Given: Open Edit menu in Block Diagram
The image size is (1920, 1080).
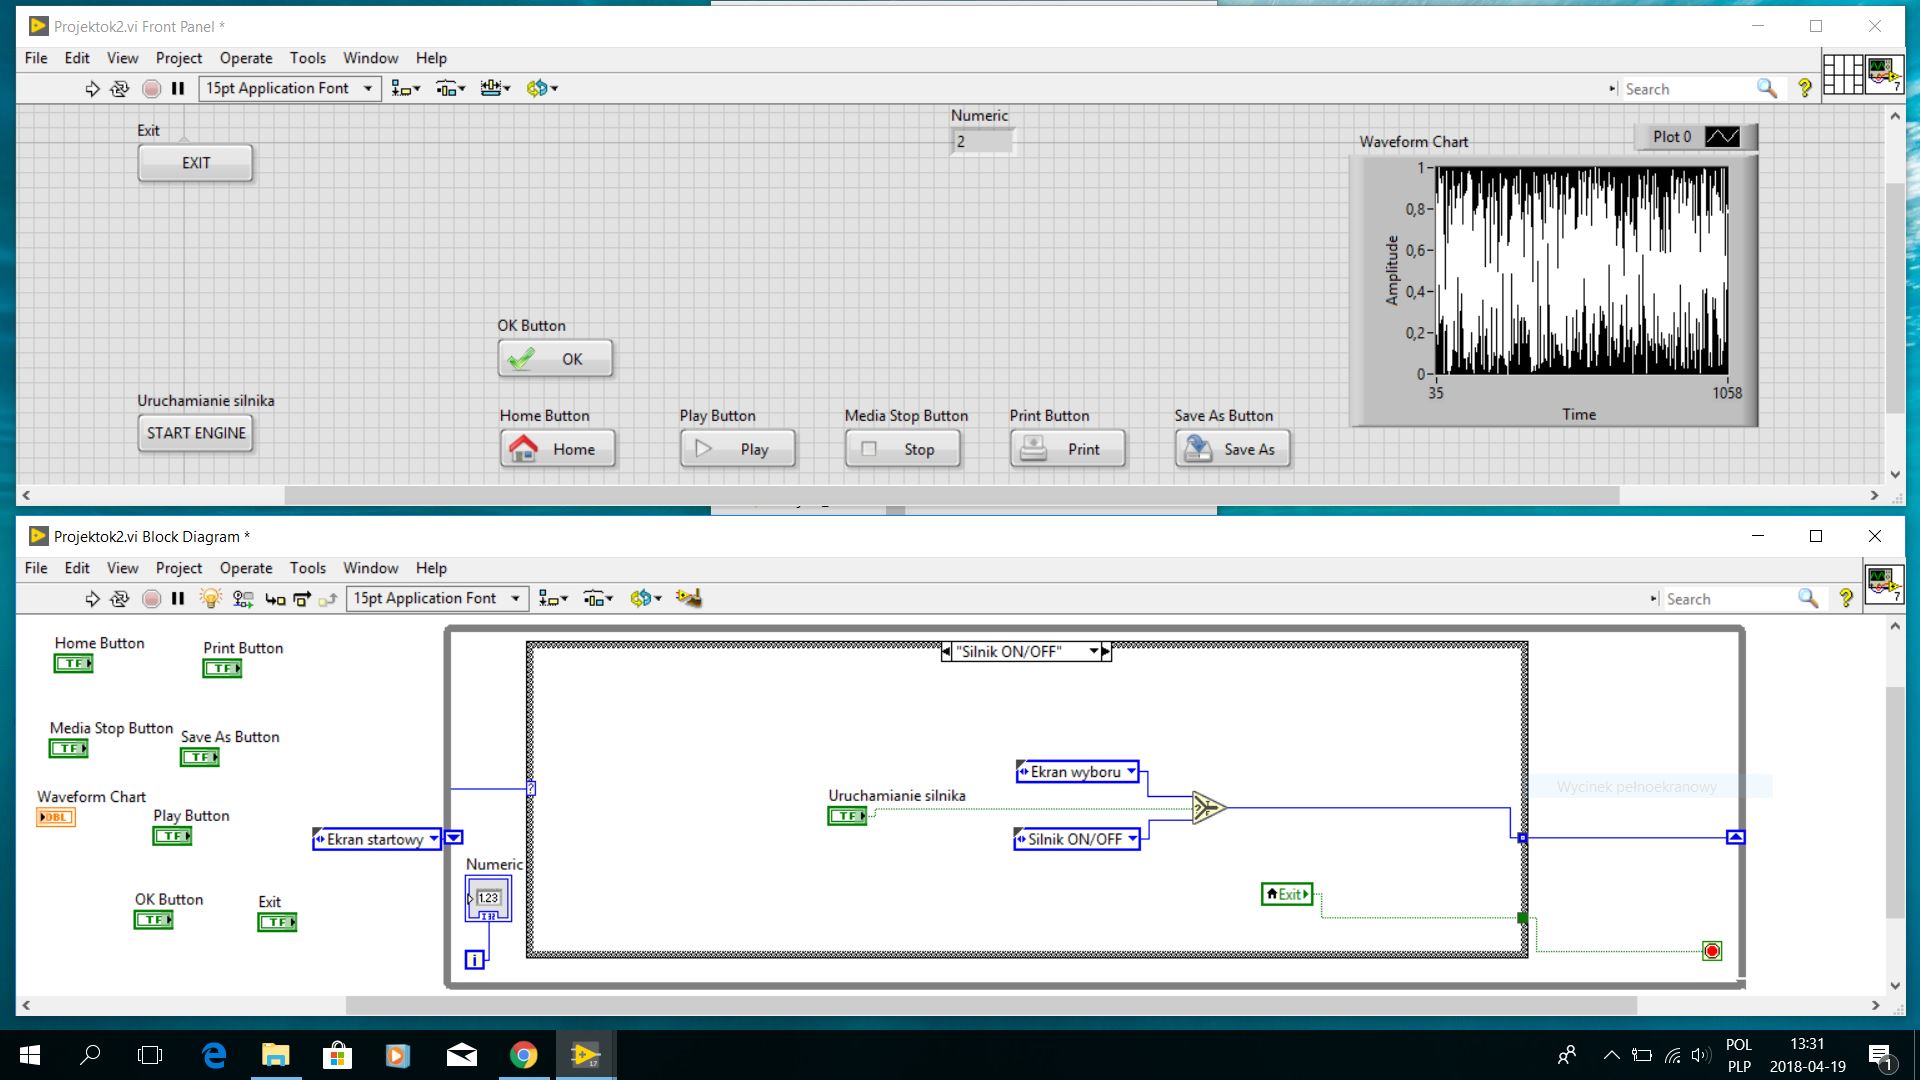Looking at the screenshot, I should [x=77, y=568].
